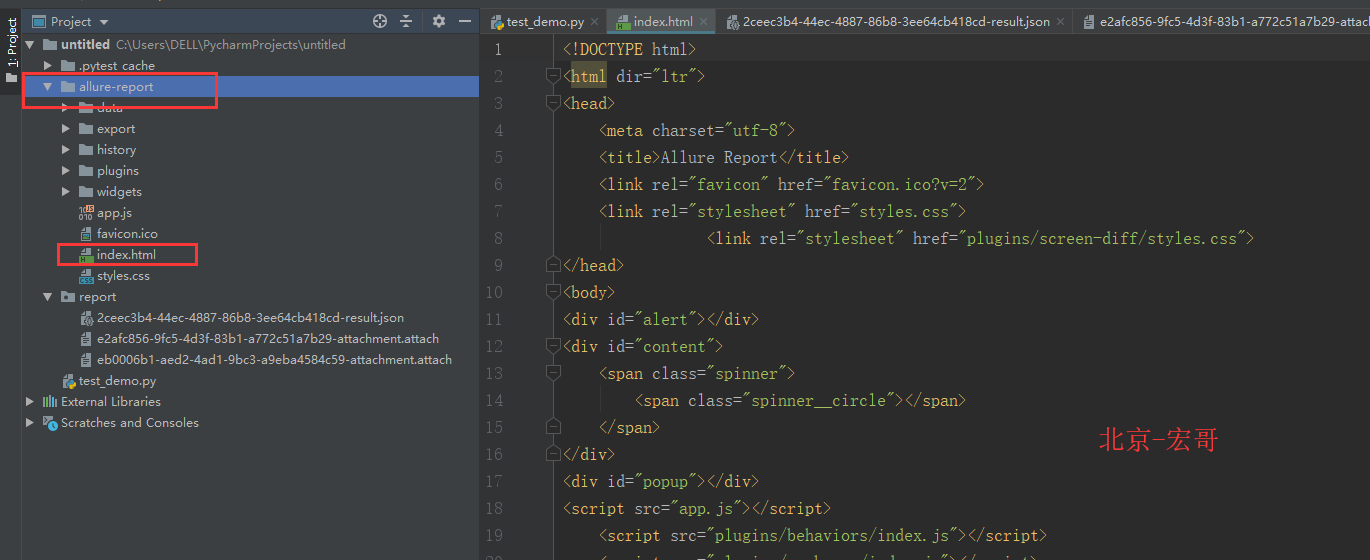Image resolution: width=1370 pixels, height=560 pixels.
Task: Fold the html tag on line 2
Action: point(553,76)
